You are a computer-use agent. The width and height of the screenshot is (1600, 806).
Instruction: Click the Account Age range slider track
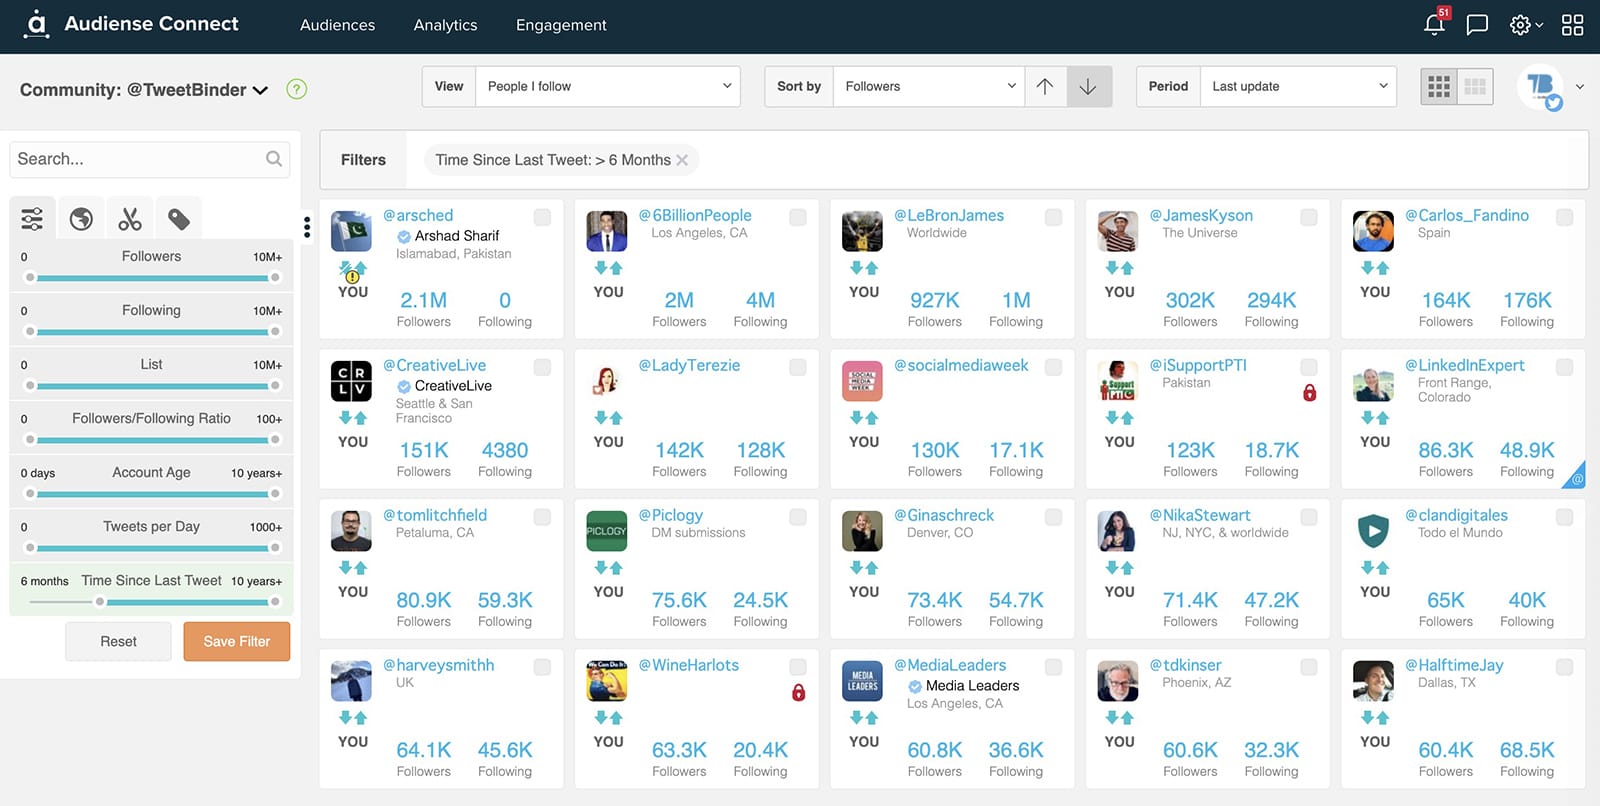152,494
